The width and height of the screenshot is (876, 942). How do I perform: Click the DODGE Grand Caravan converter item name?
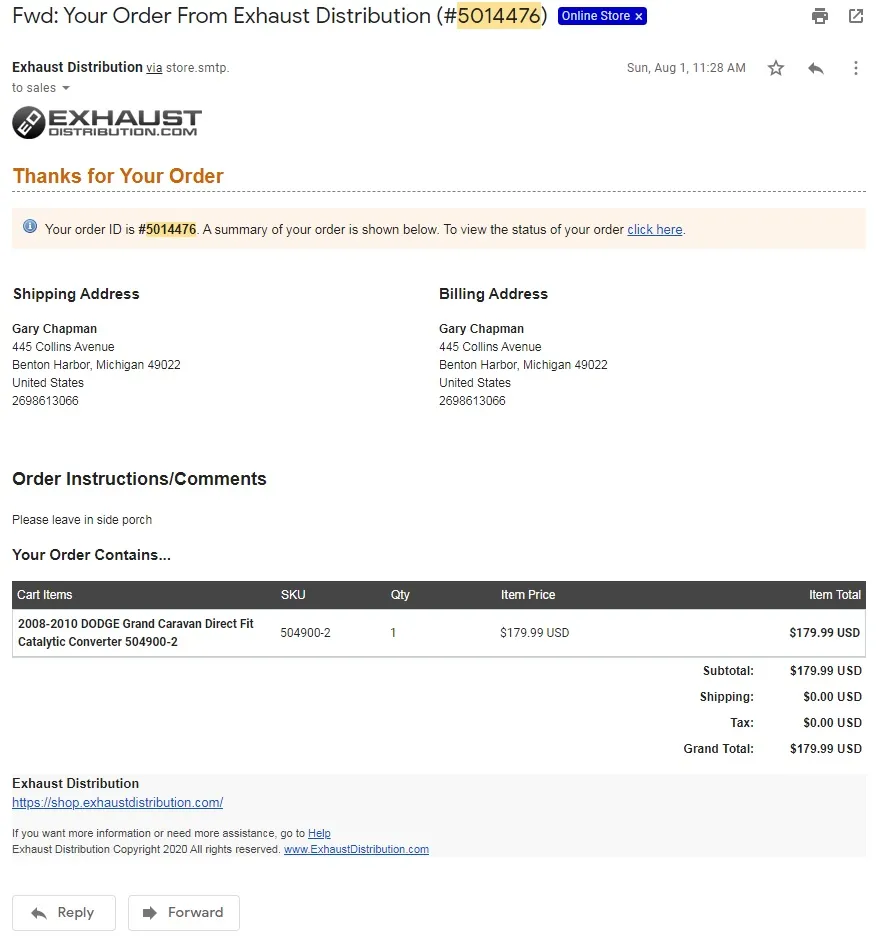(x=136, y=633)
